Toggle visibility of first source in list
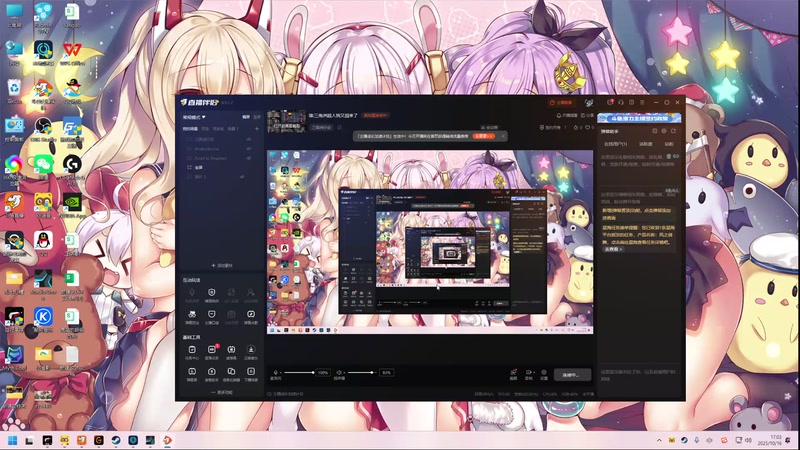 pyautogui.click(x=249, y=139)
